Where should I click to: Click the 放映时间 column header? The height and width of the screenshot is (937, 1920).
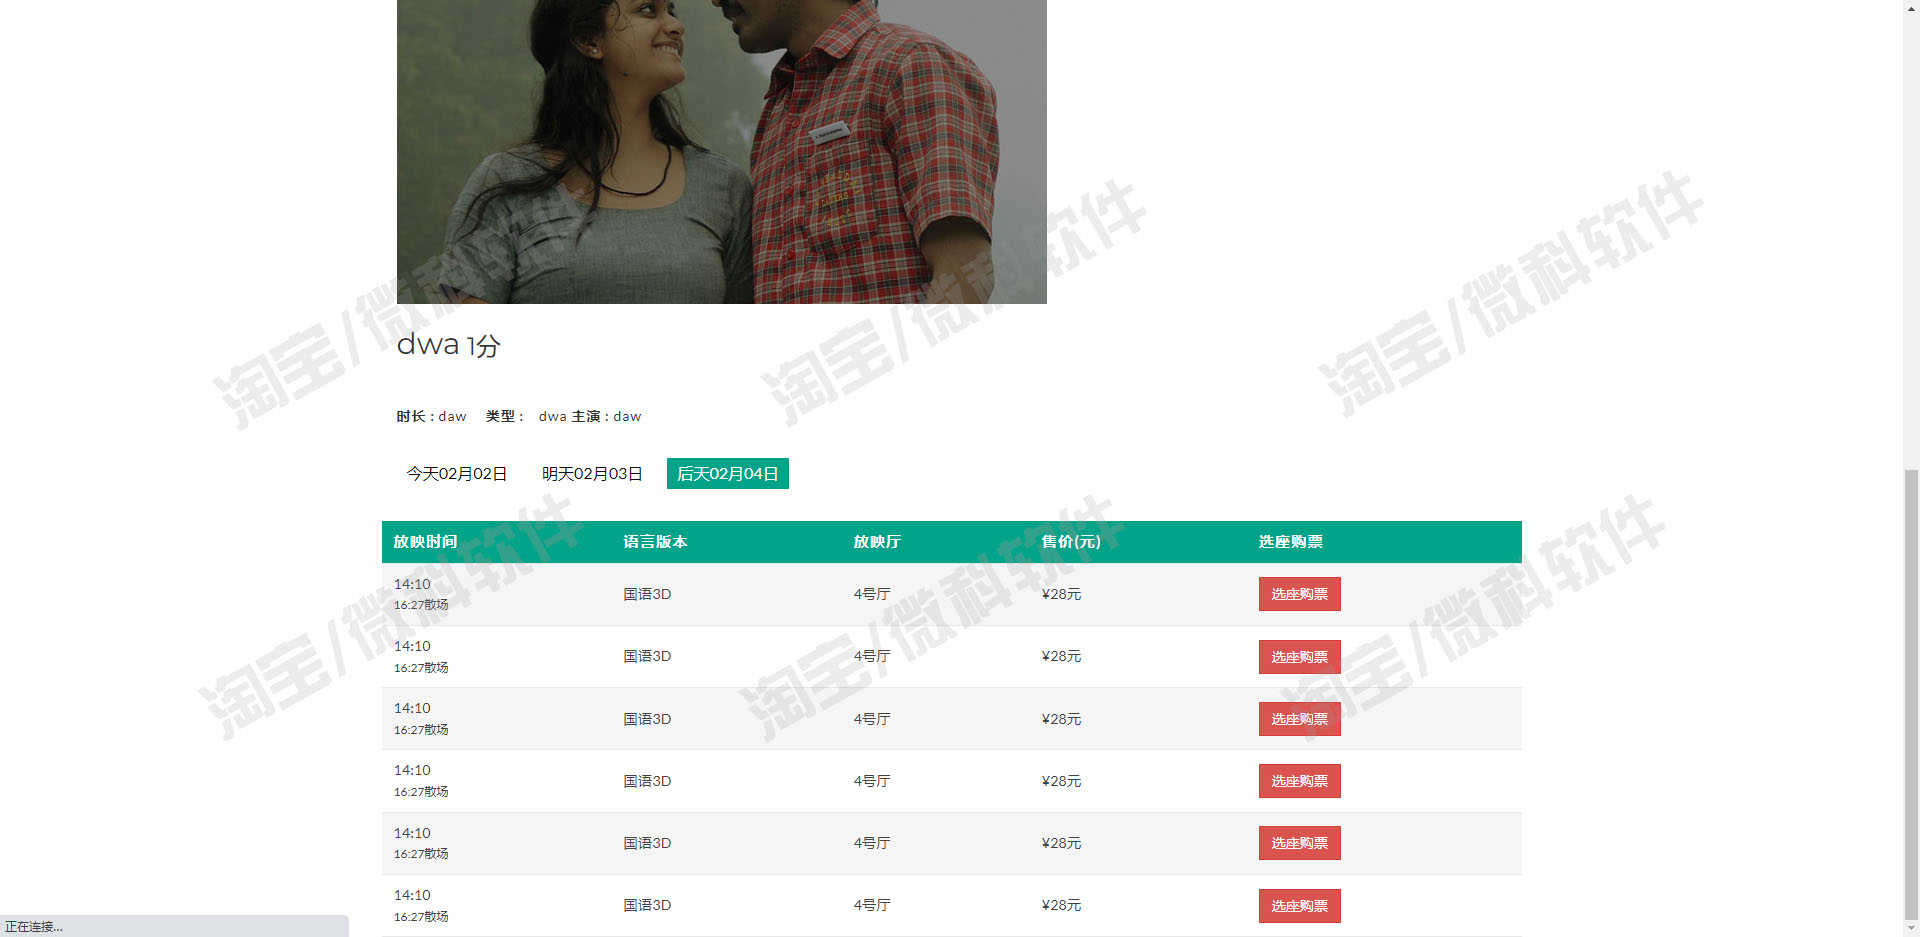click(x=425, y=541)
